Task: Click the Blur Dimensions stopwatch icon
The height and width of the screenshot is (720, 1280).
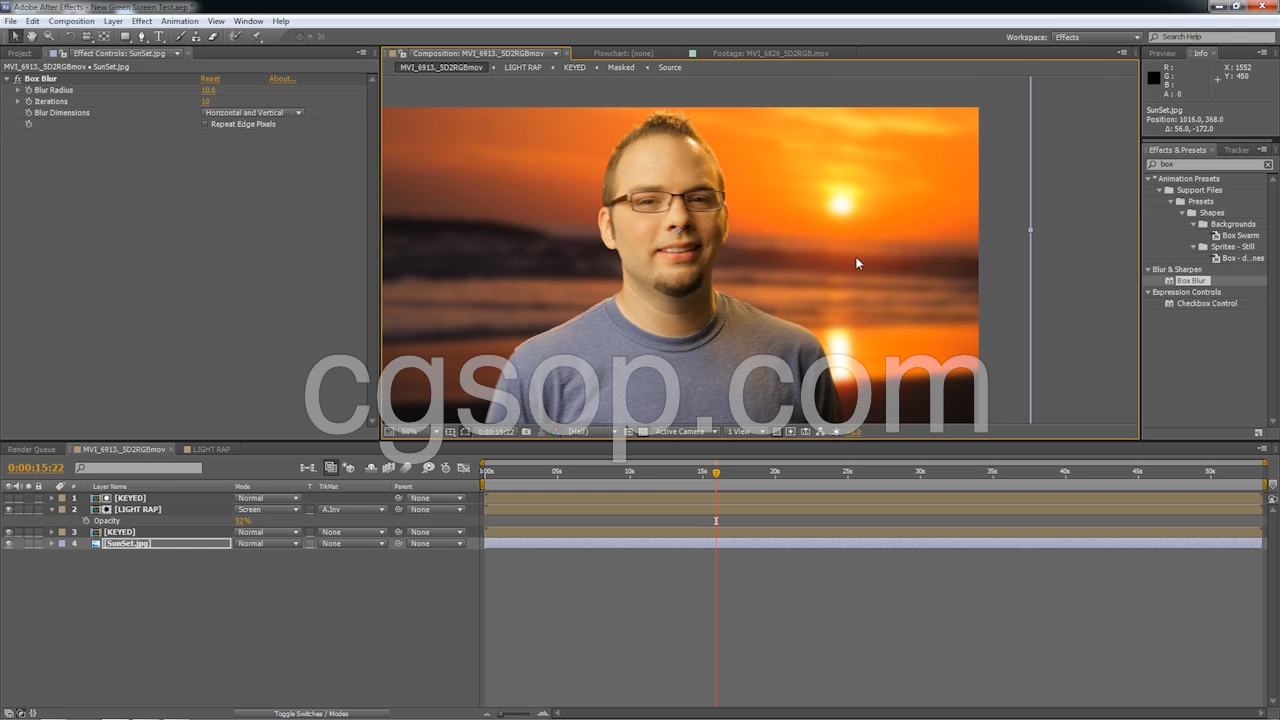Action: point(28,113)
